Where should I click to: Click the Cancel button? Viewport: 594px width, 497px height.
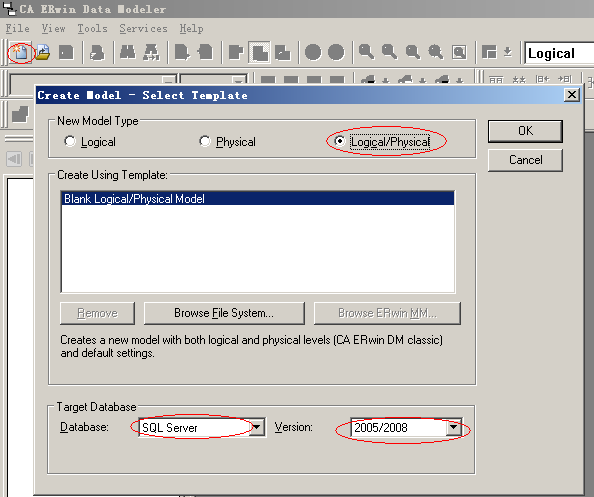coord(525,160)
